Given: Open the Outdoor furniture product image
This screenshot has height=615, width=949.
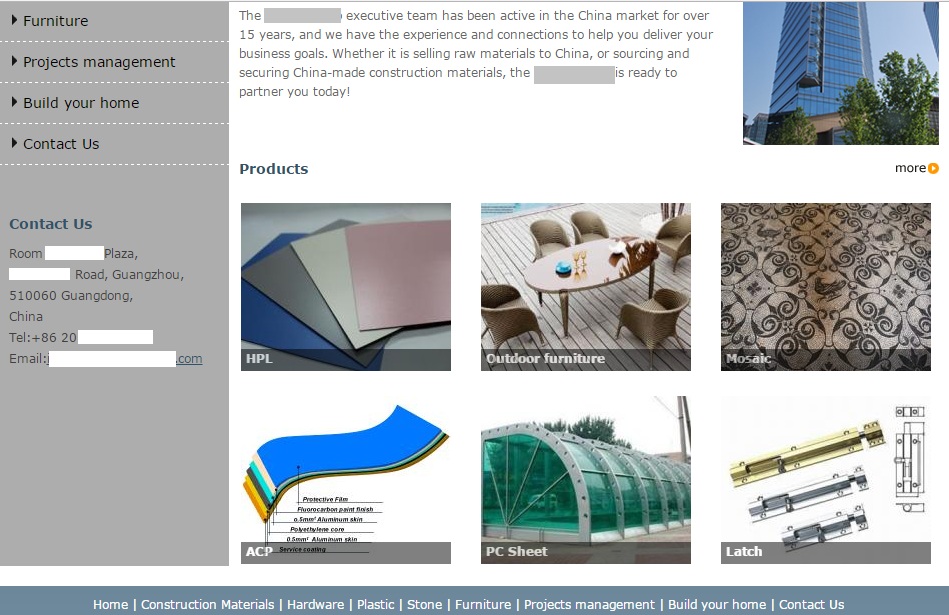Looking at the screenshot, I should pos(585,287).
